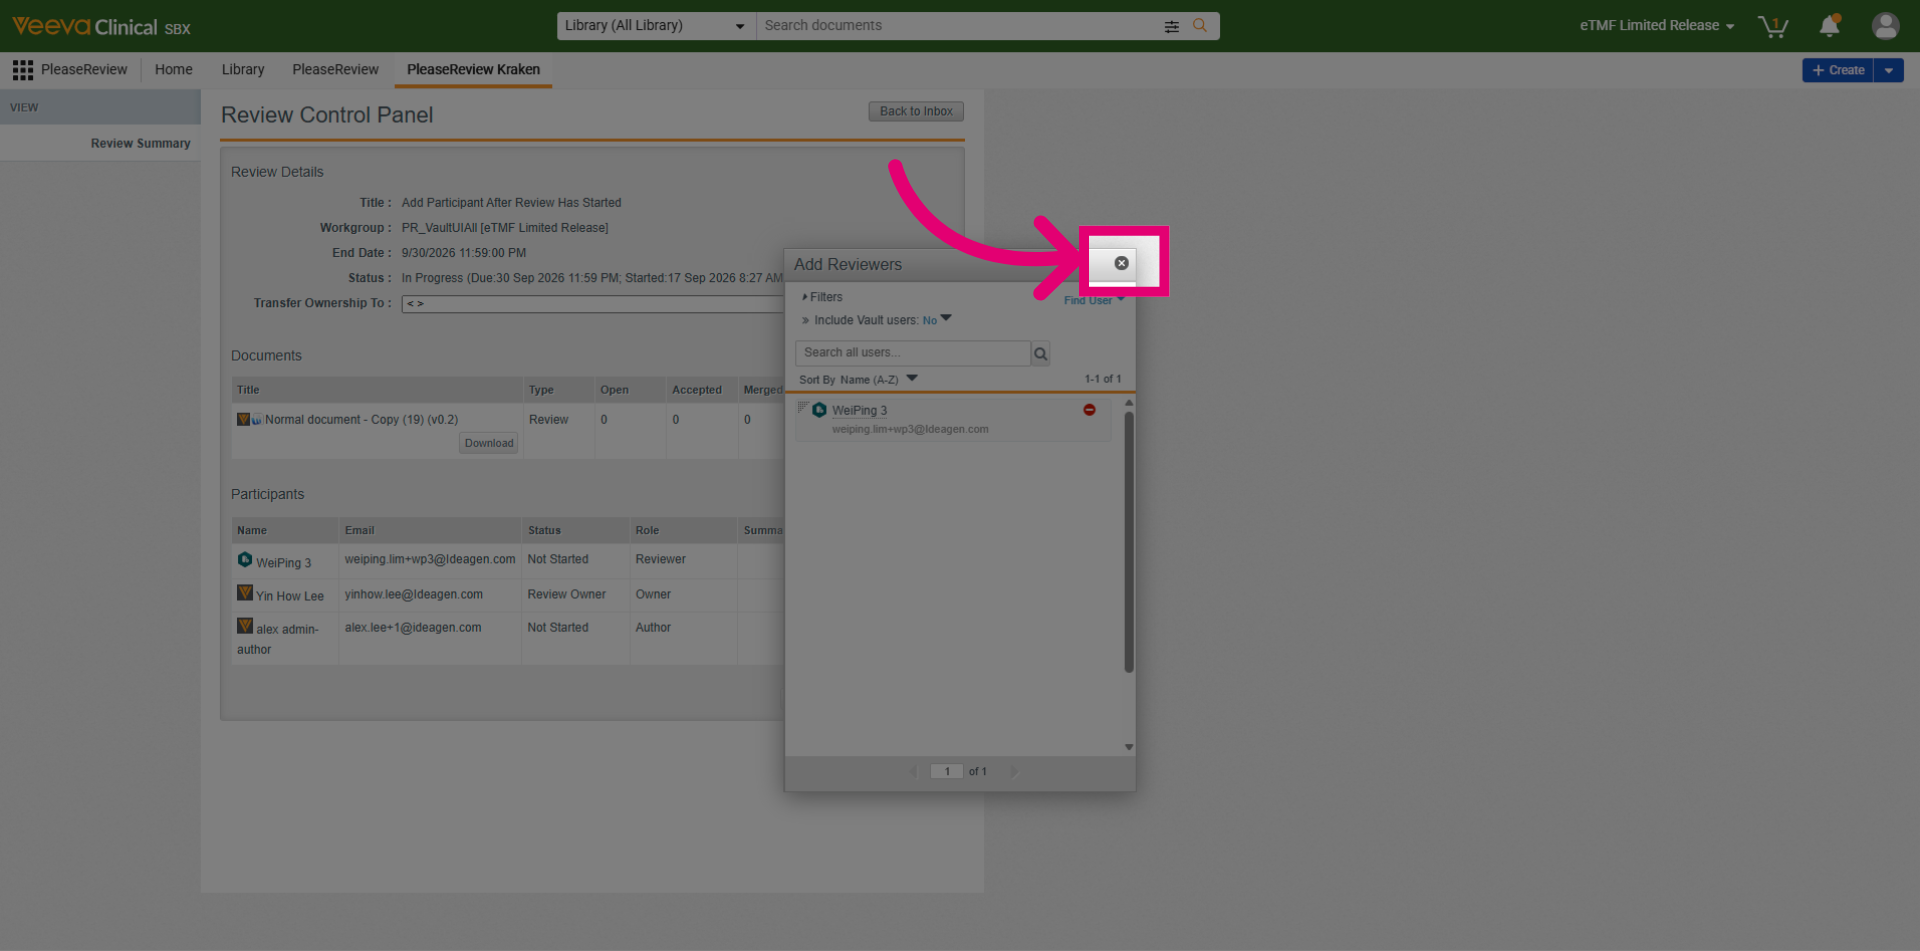This screenshot has width=1920, height=951.
Task: Go to the Home tab
Action: (x=174, y=70)
